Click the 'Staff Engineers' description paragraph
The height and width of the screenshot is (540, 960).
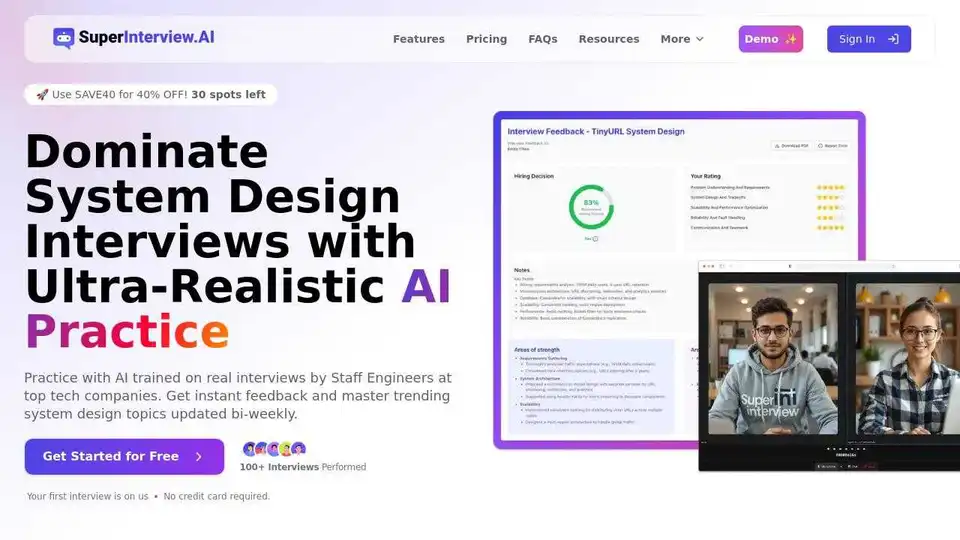click(x=238, y=396)
